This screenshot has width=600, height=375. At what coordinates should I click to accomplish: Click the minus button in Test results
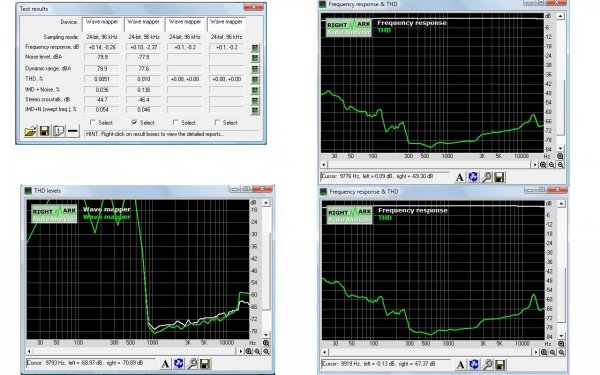pos(73,131)
